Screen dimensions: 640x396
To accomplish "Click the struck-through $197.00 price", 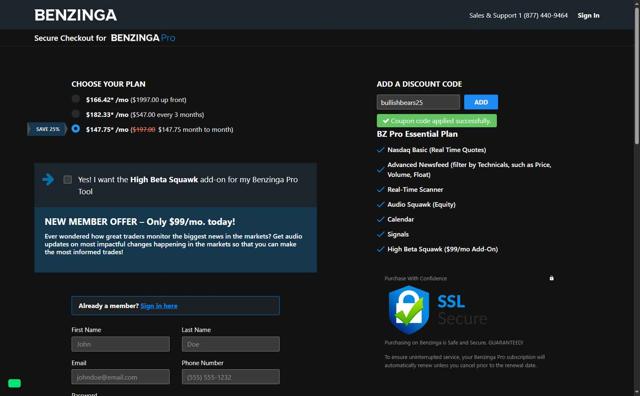I will click(143, 129).
